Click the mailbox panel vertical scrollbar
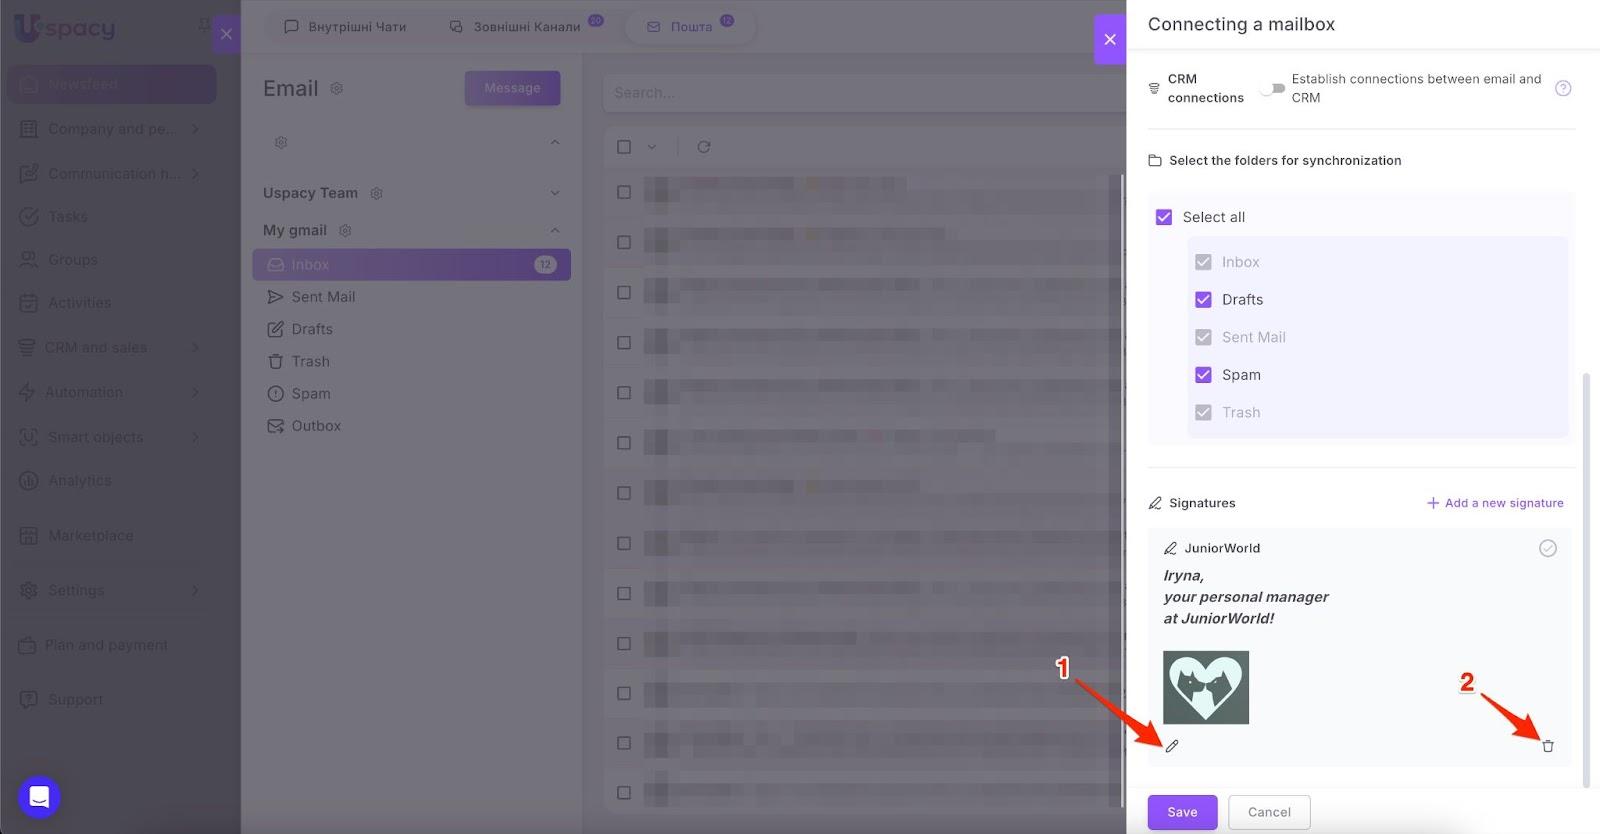This screenshot has width=1600, height=834. tap(1586, 580)
